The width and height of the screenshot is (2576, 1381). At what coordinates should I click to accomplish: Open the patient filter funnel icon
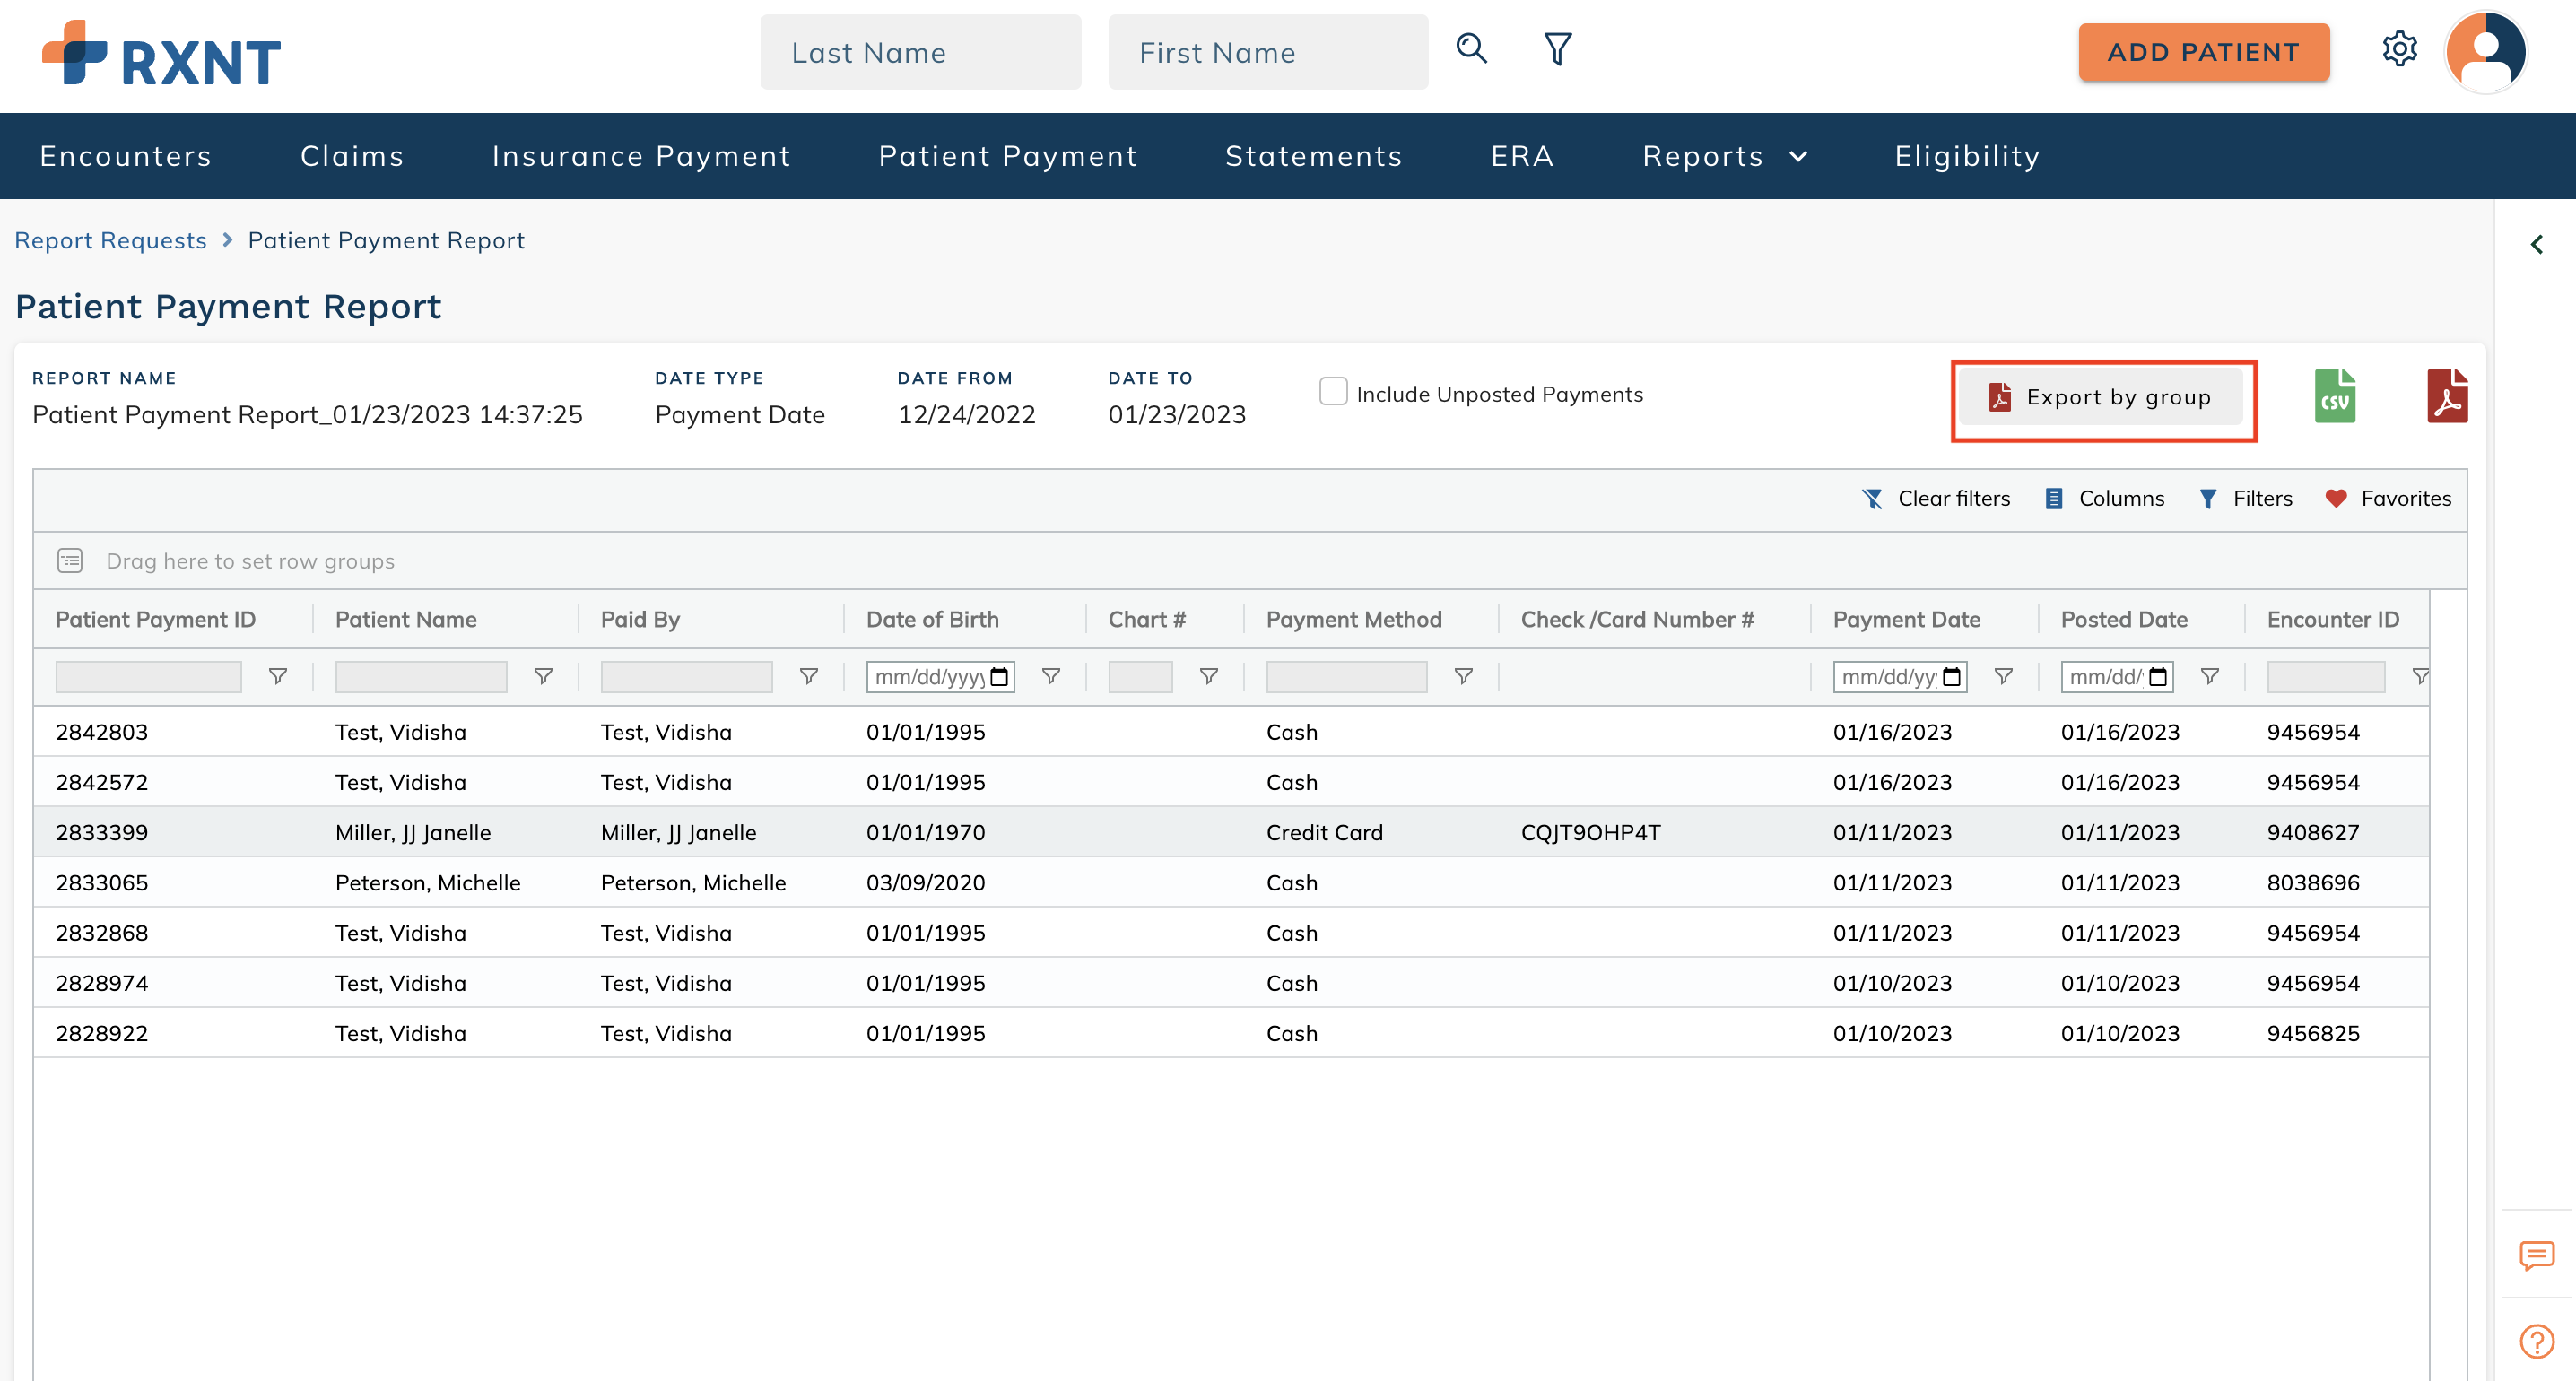[1556, 48]
